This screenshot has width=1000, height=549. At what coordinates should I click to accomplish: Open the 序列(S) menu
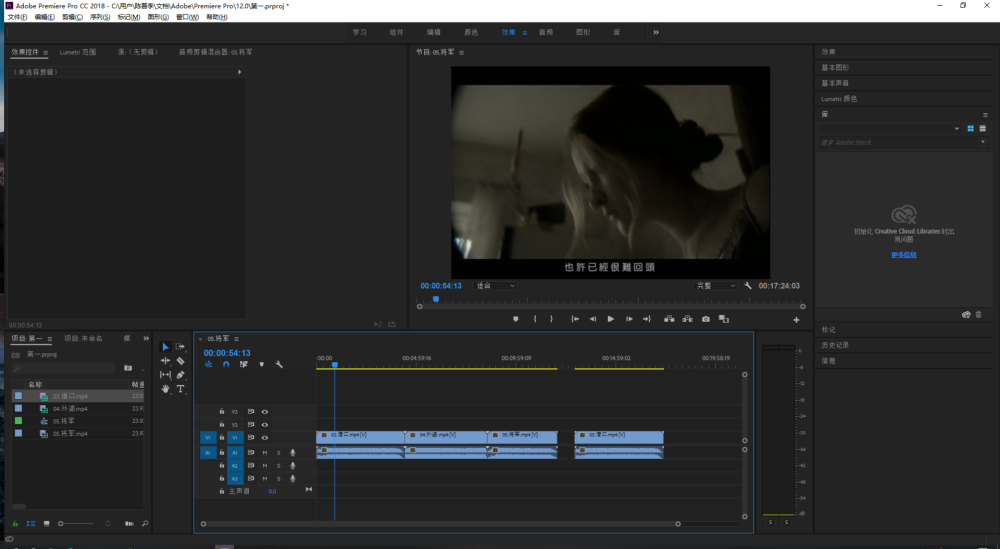pos(98,17)
